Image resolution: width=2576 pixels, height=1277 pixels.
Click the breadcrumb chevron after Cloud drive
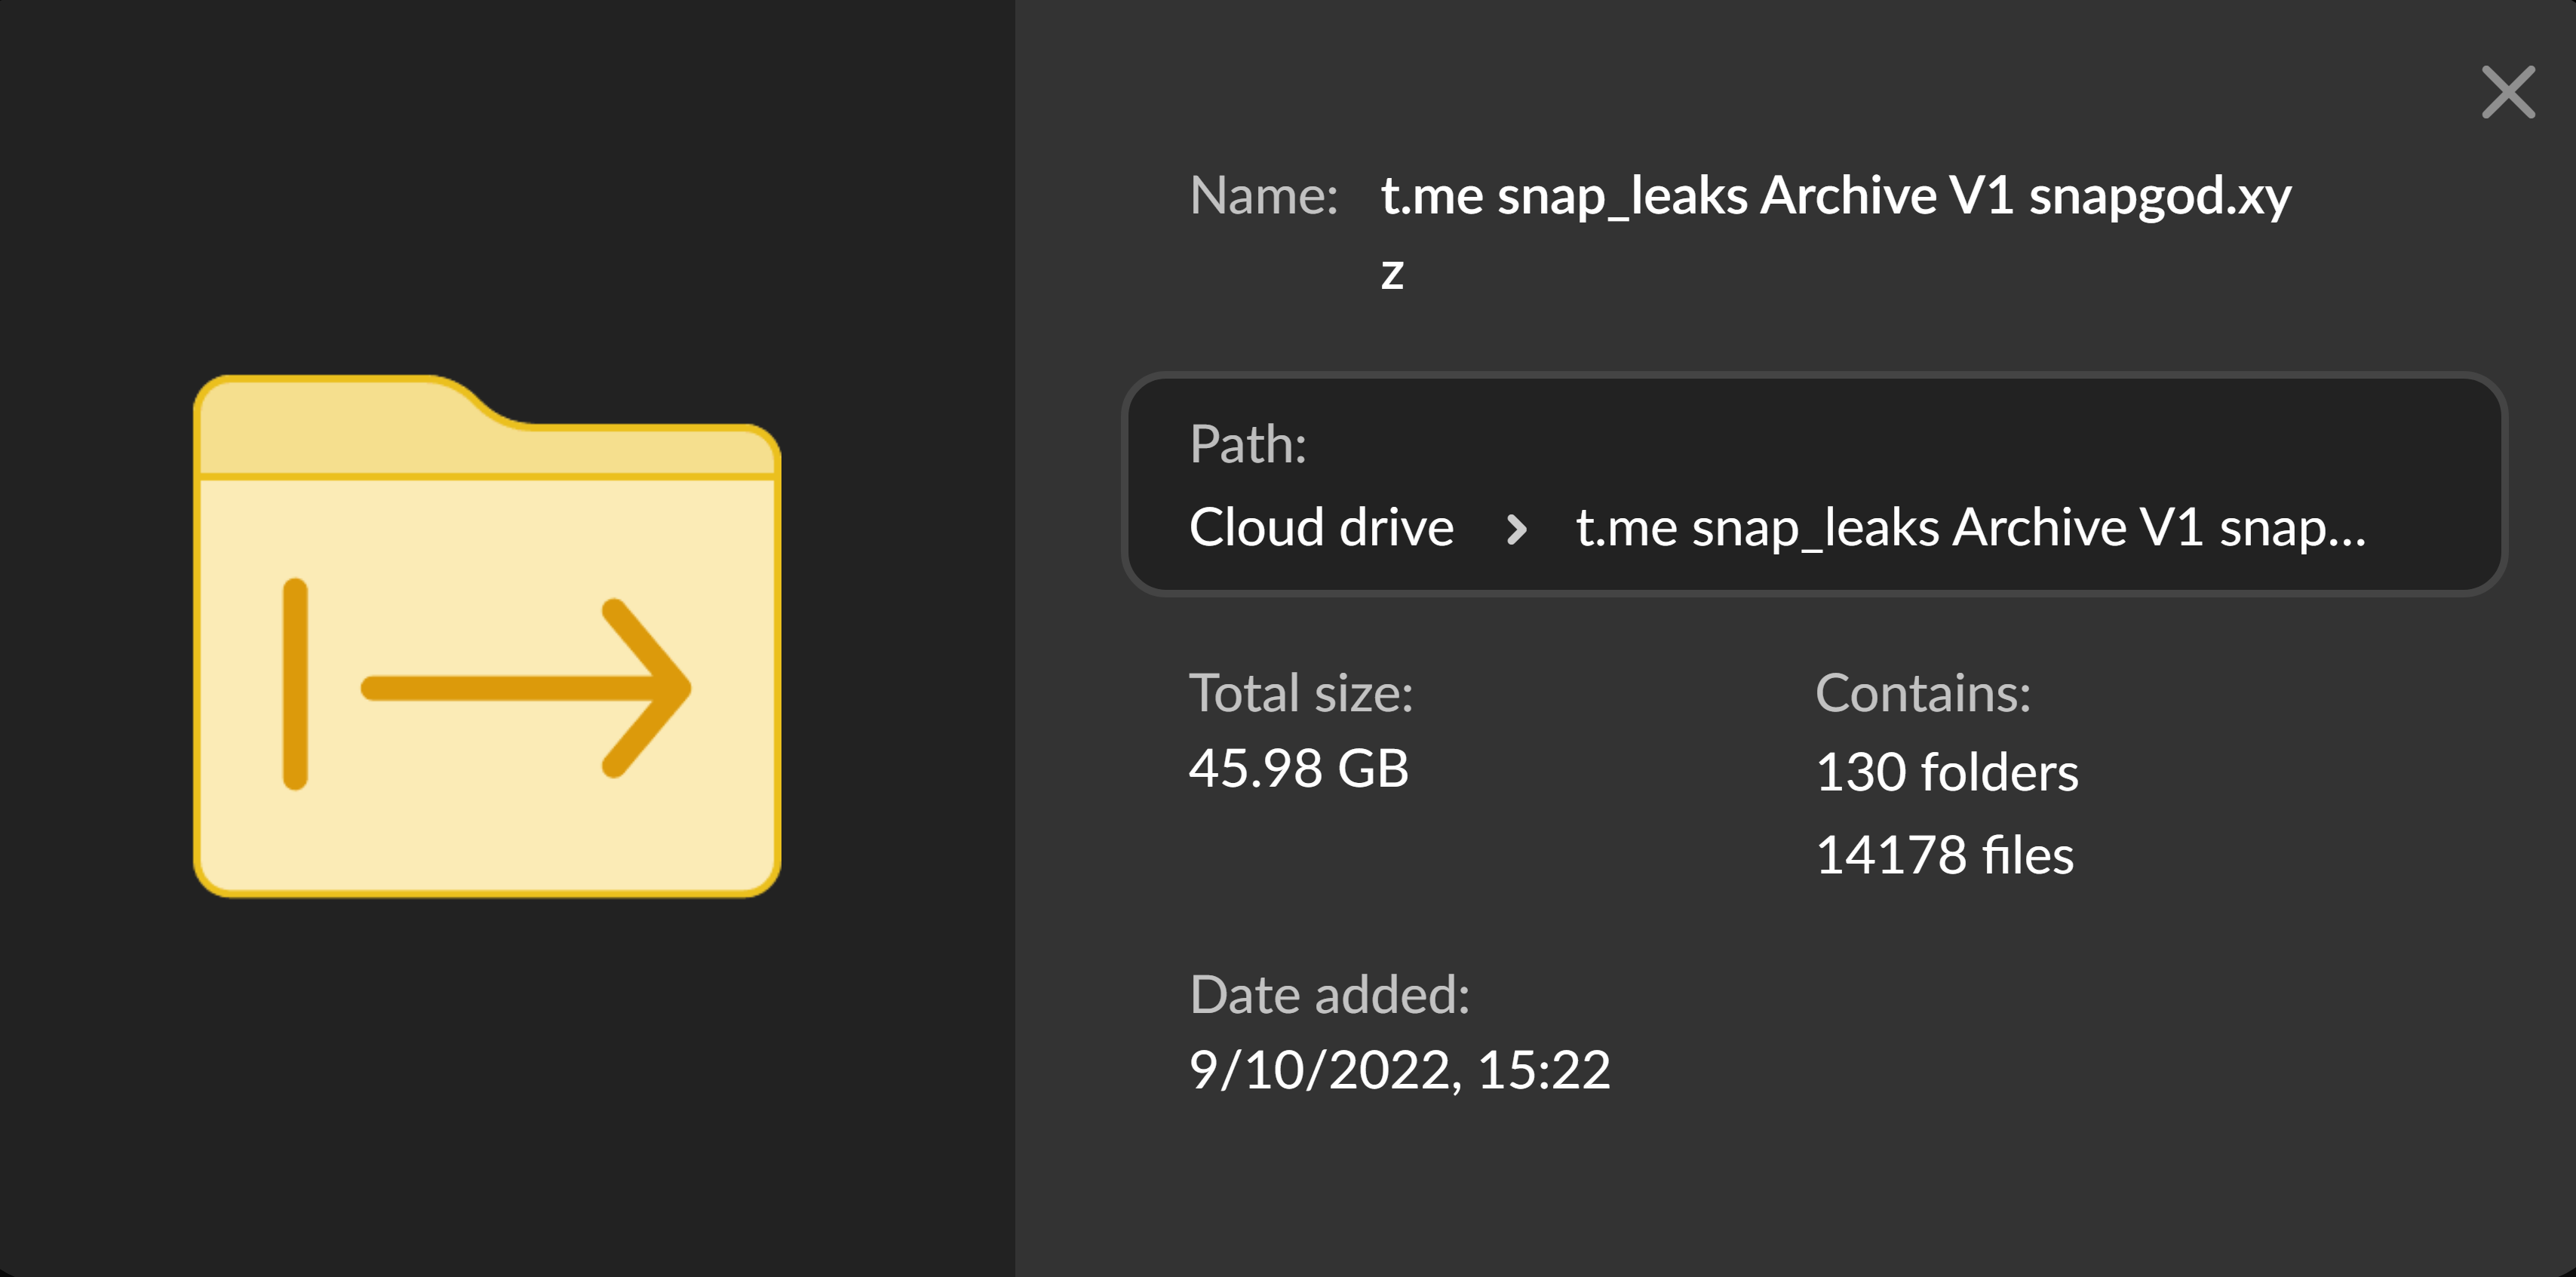click(1516, 528)
